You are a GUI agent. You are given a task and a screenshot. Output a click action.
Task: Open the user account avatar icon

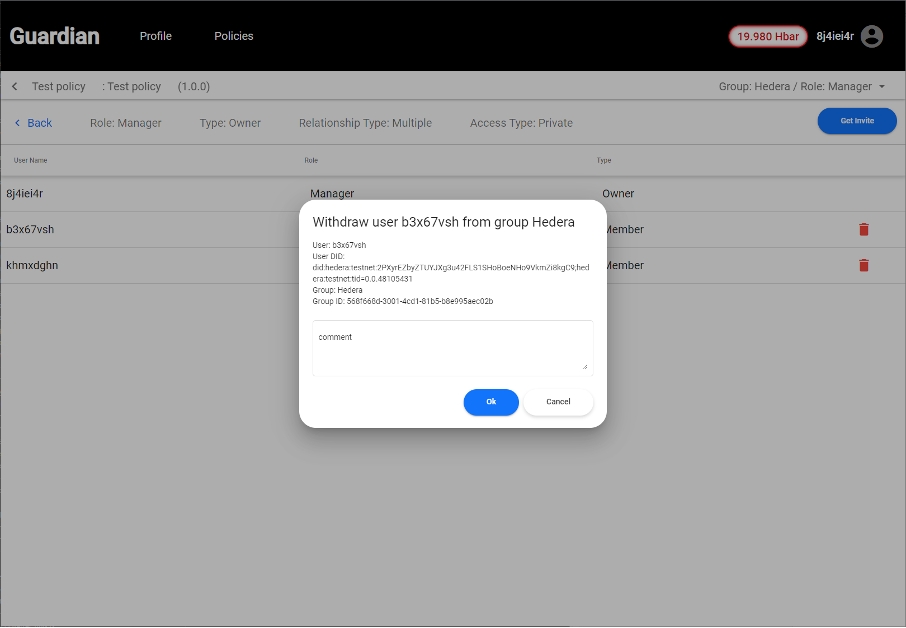pos(872,36)
